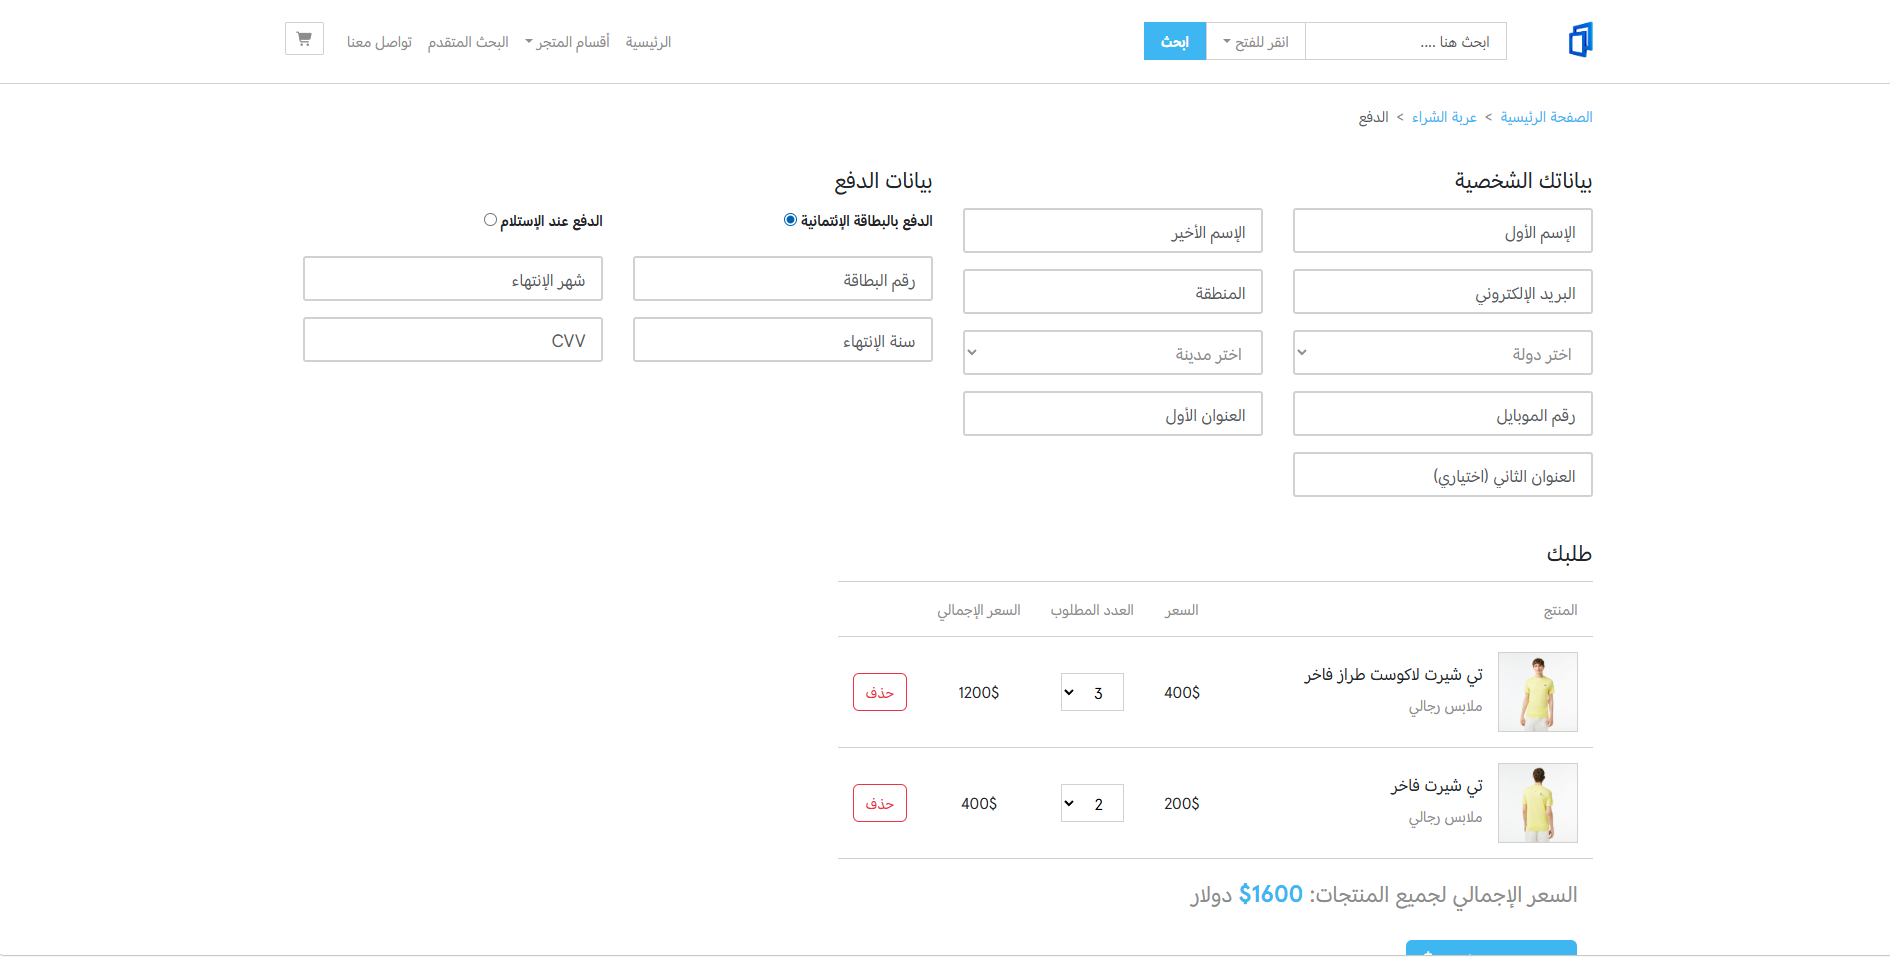Click the تي شيرت فاخر product thumbnail
Image resolution: width=1890 pixels, height=957 pixels.
1537,802
